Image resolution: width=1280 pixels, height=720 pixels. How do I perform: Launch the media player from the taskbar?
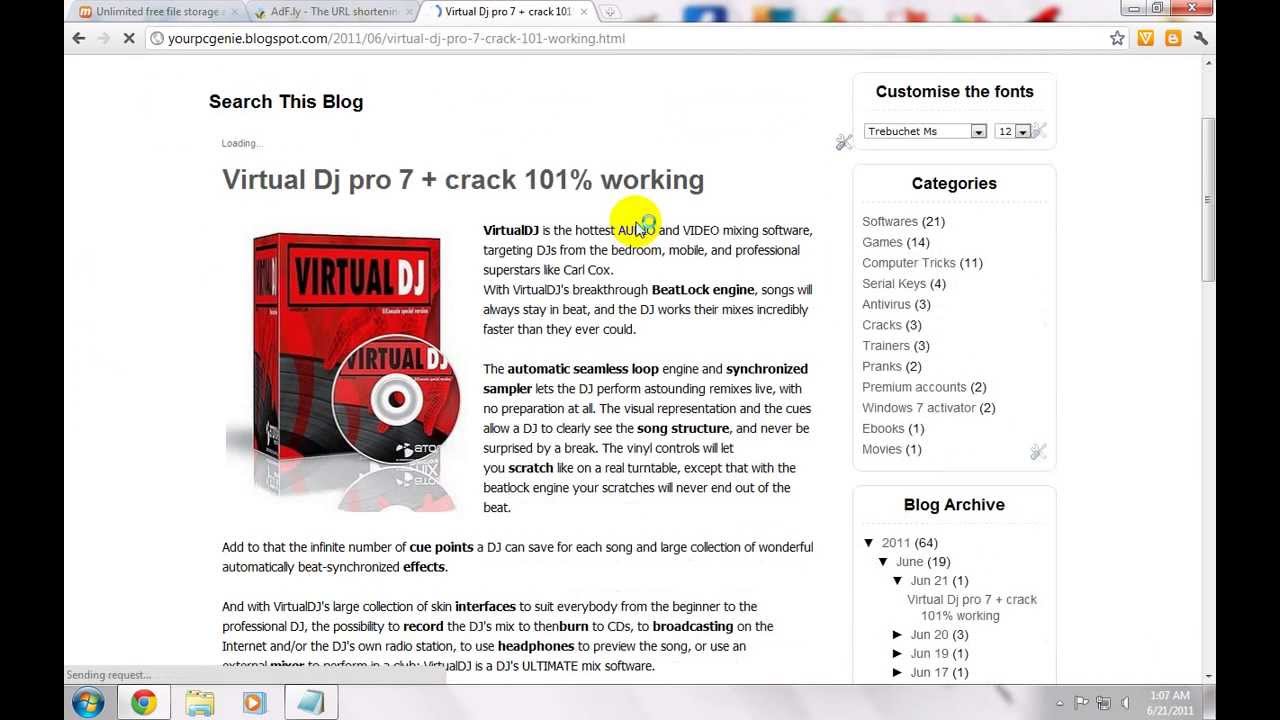(254, 703)
